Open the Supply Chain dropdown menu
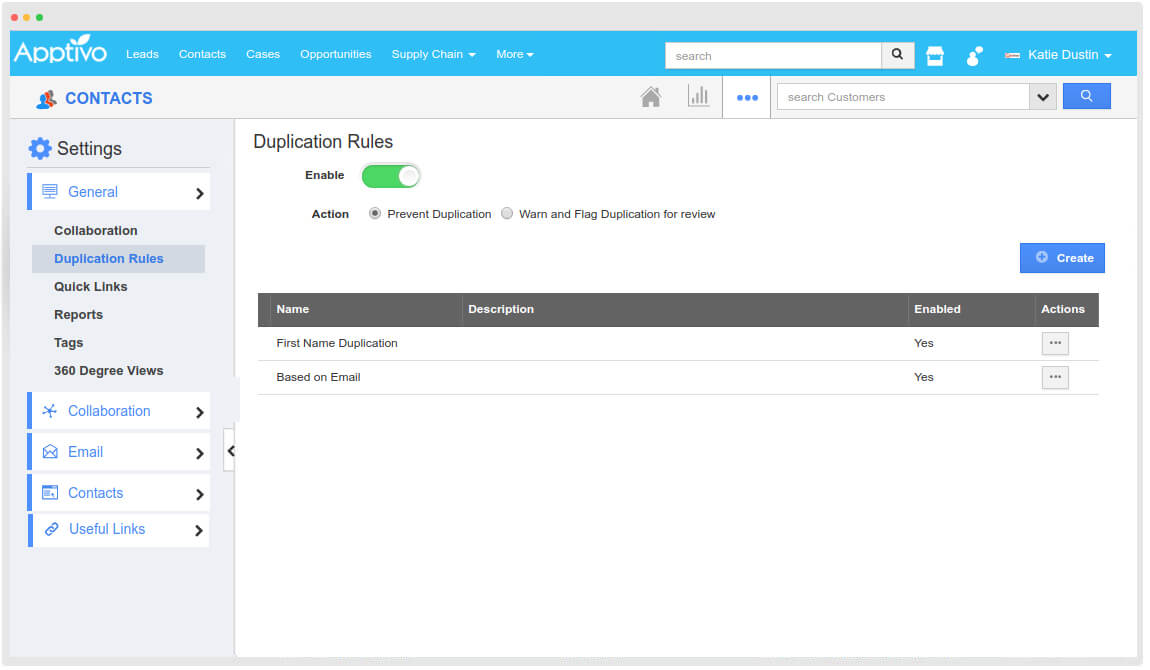This screenshot has height=670, width=1150. pos(433,55)
